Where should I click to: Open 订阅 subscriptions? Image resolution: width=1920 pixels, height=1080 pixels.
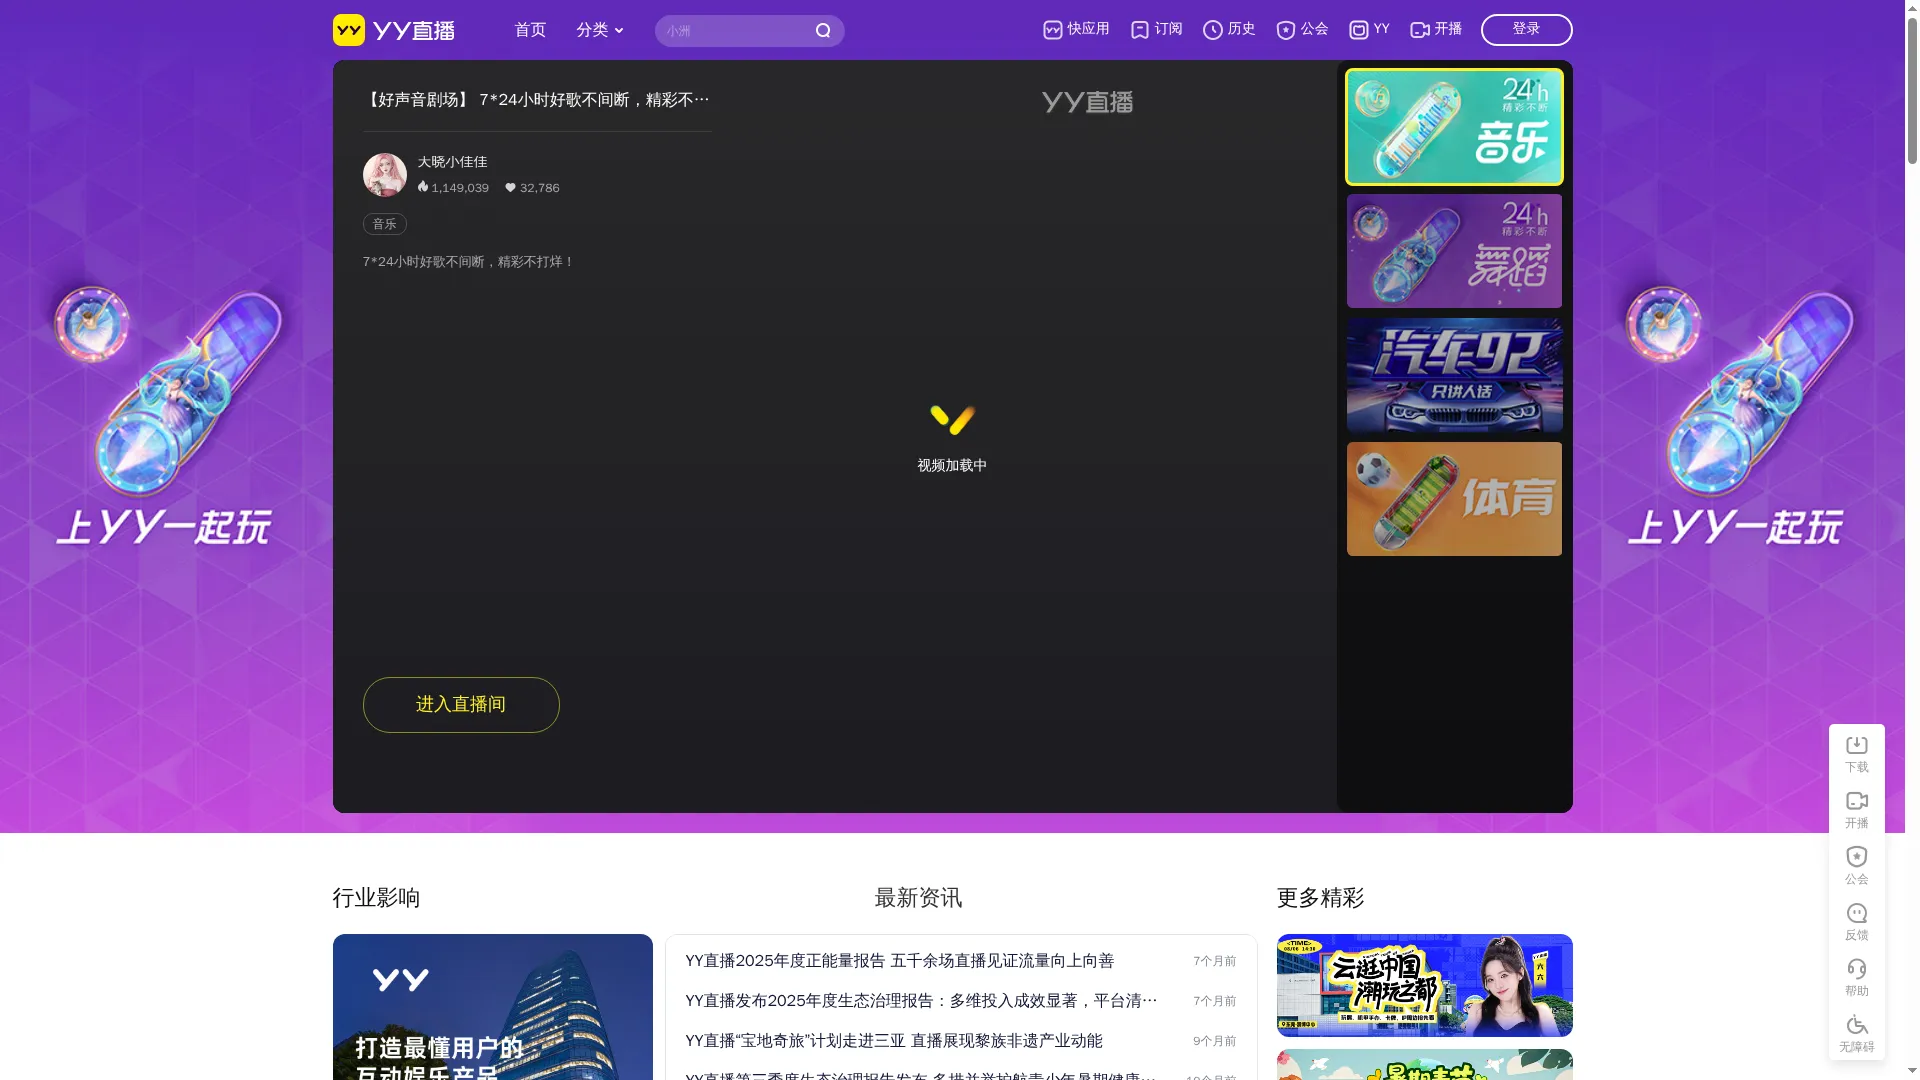[1156, 30]
